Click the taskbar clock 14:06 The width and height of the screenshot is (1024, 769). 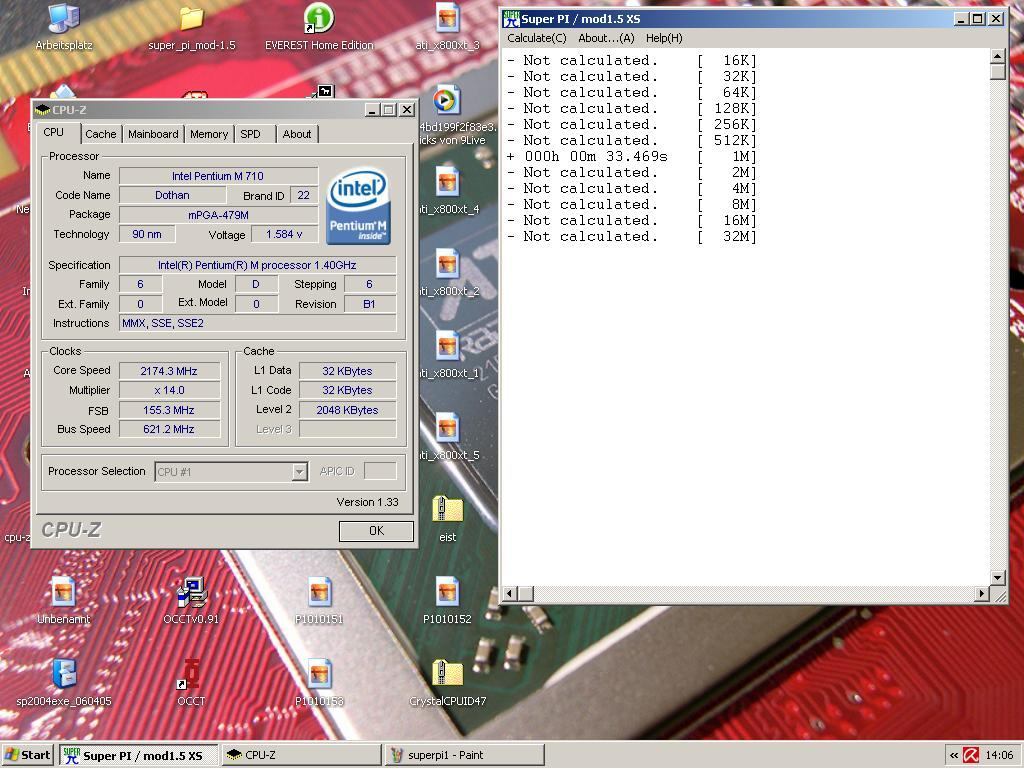[x=999, y=755]
